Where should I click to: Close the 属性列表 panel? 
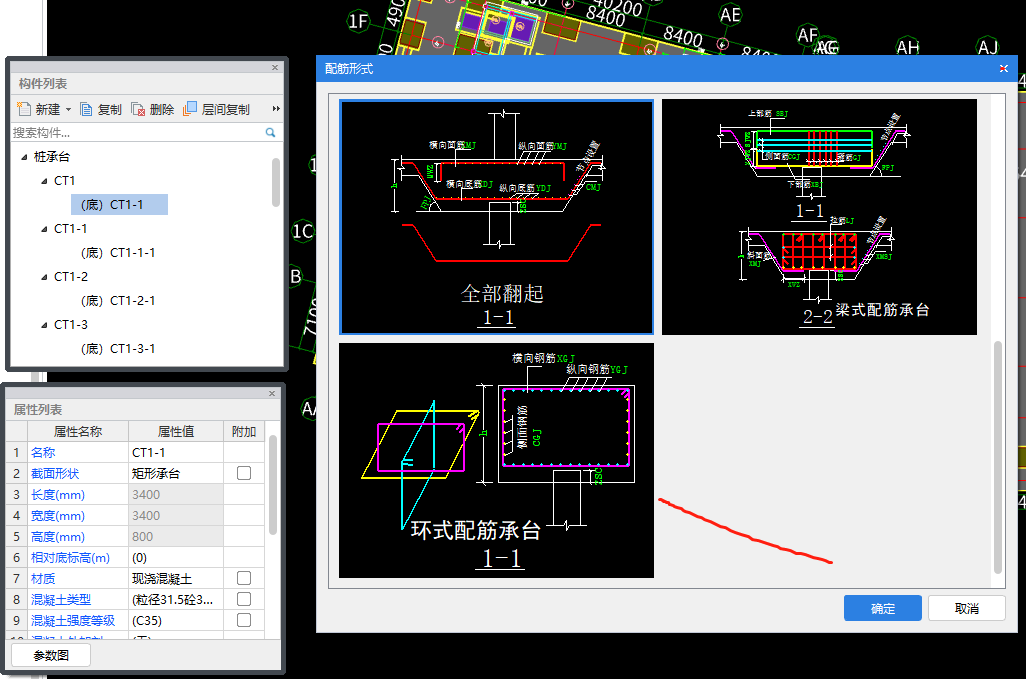click(272, 393)
